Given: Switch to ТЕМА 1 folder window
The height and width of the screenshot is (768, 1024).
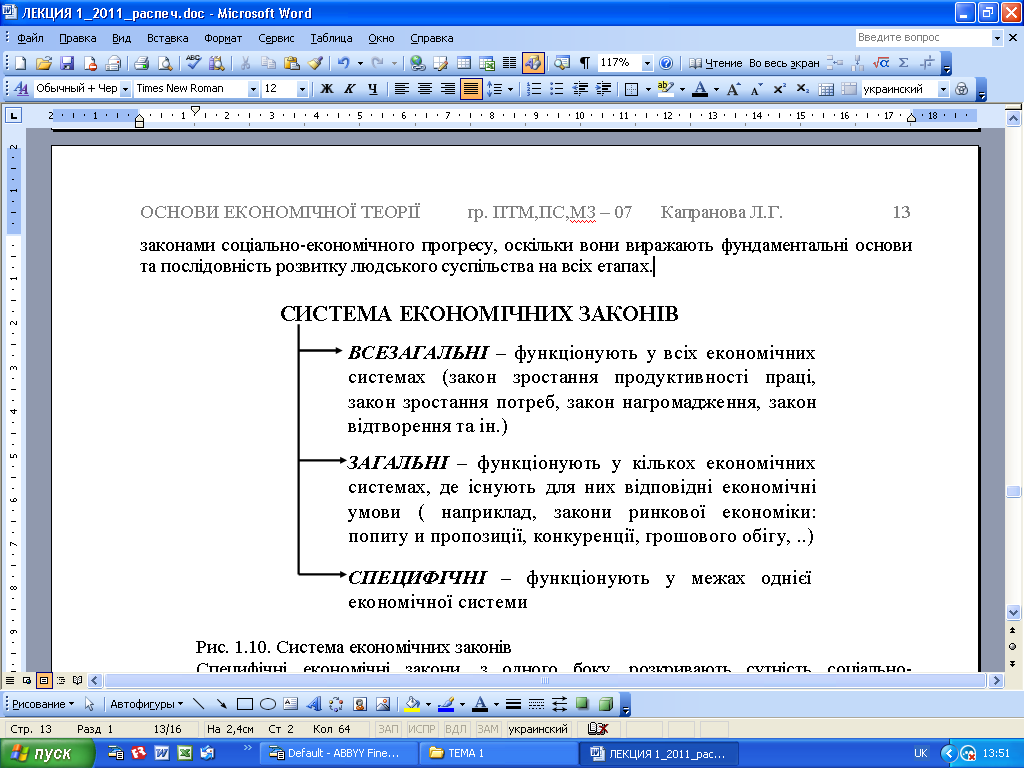Looking at the screenshot, I should [x=498, y=753].
